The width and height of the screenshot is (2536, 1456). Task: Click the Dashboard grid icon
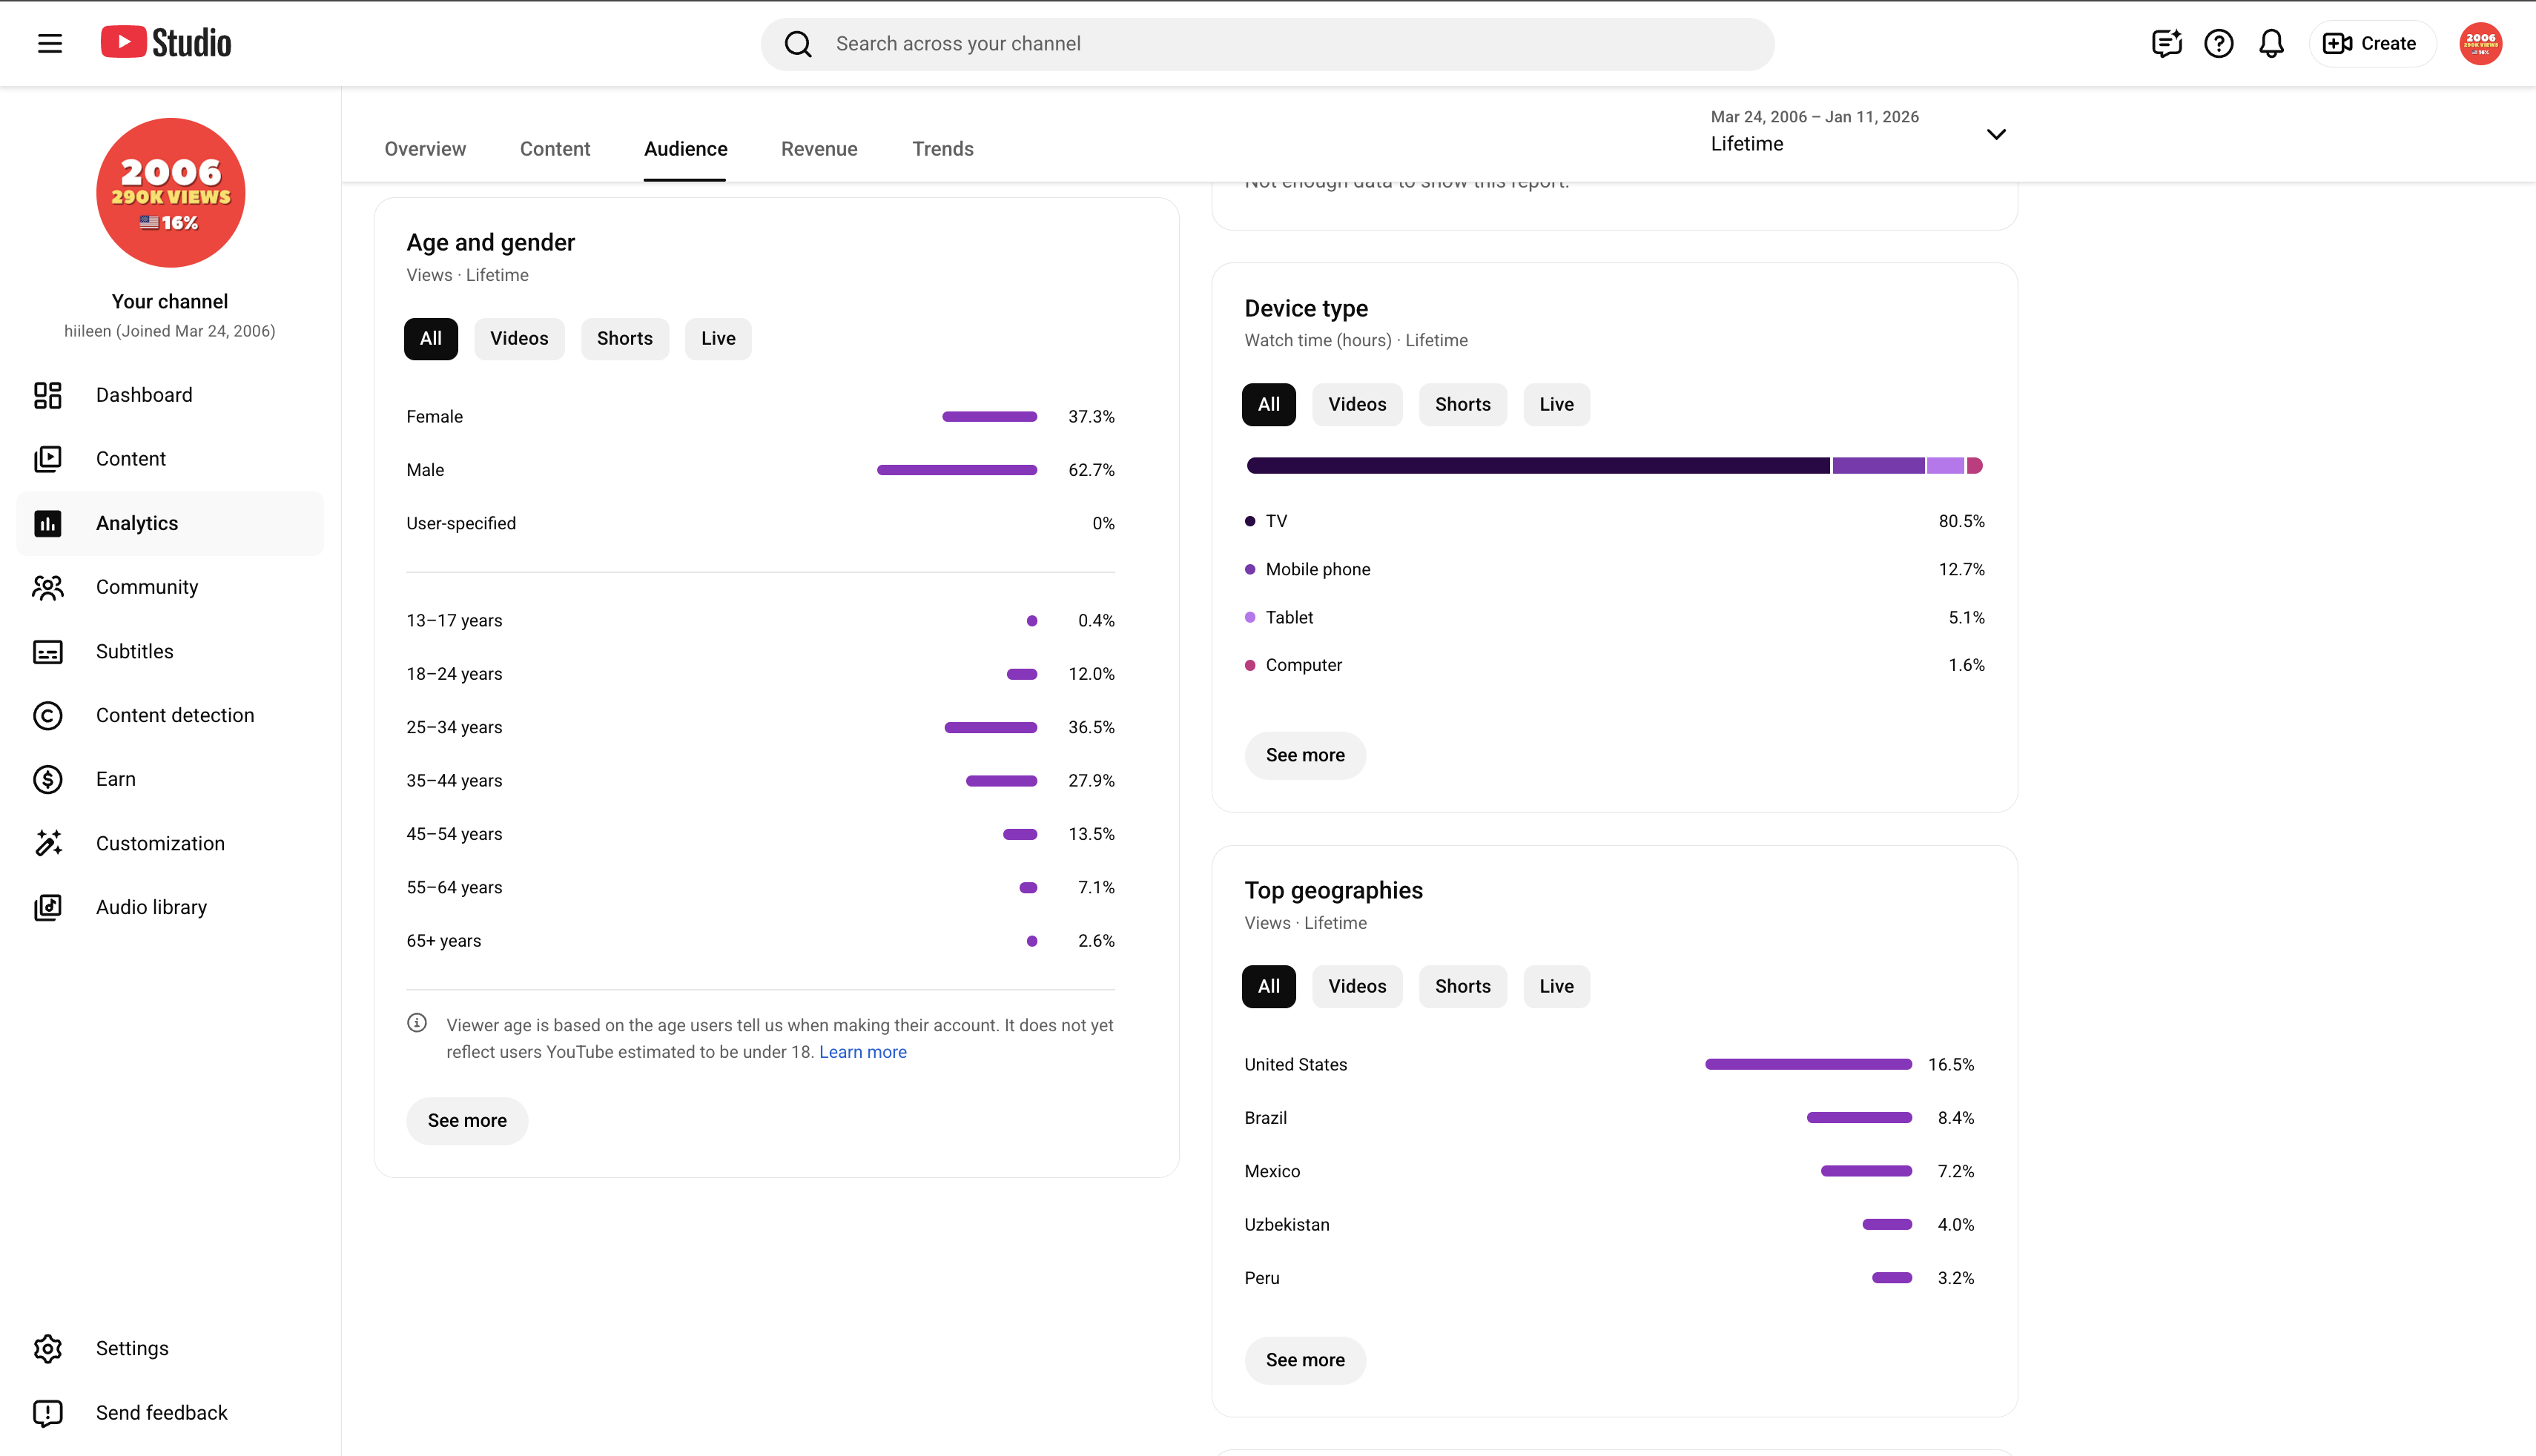click(x=48, y=395)
